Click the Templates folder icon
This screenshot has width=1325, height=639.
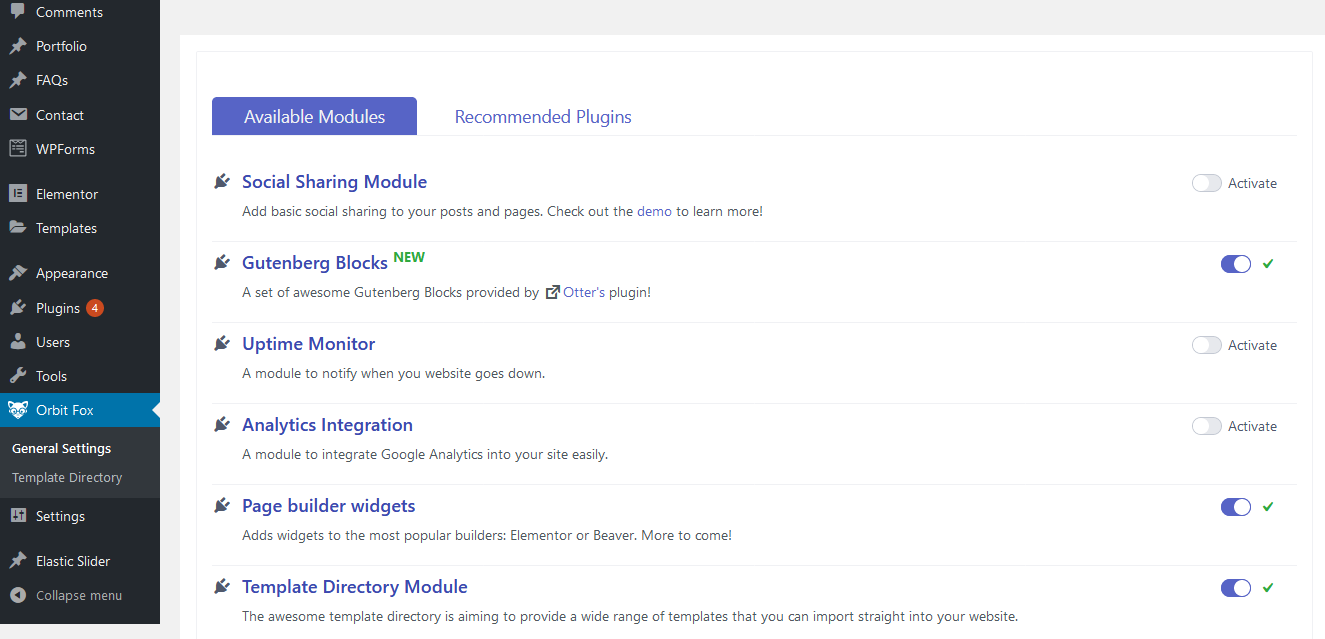coord(18,228)
